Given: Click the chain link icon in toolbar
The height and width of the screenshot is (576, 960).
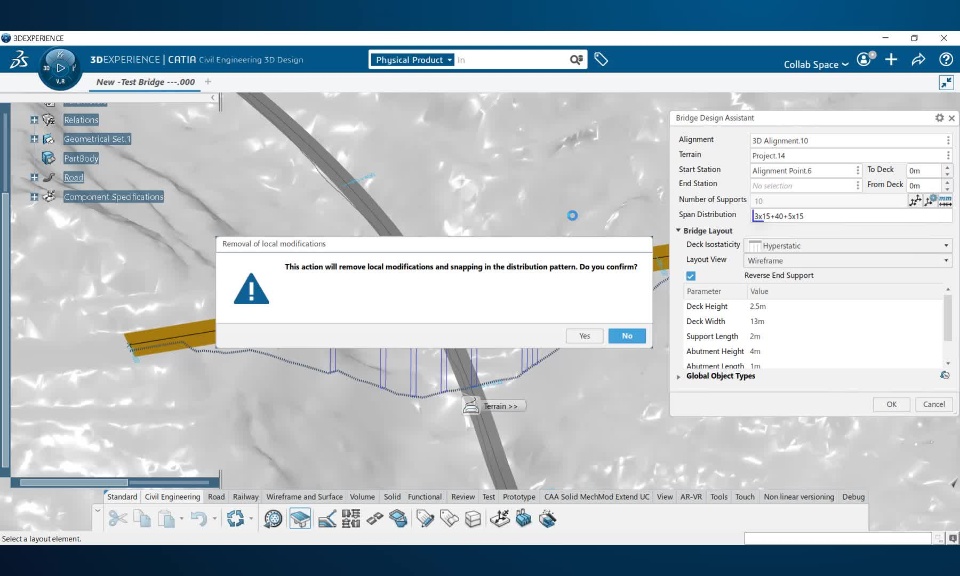Looking at the screenshot, I should 375,519.
